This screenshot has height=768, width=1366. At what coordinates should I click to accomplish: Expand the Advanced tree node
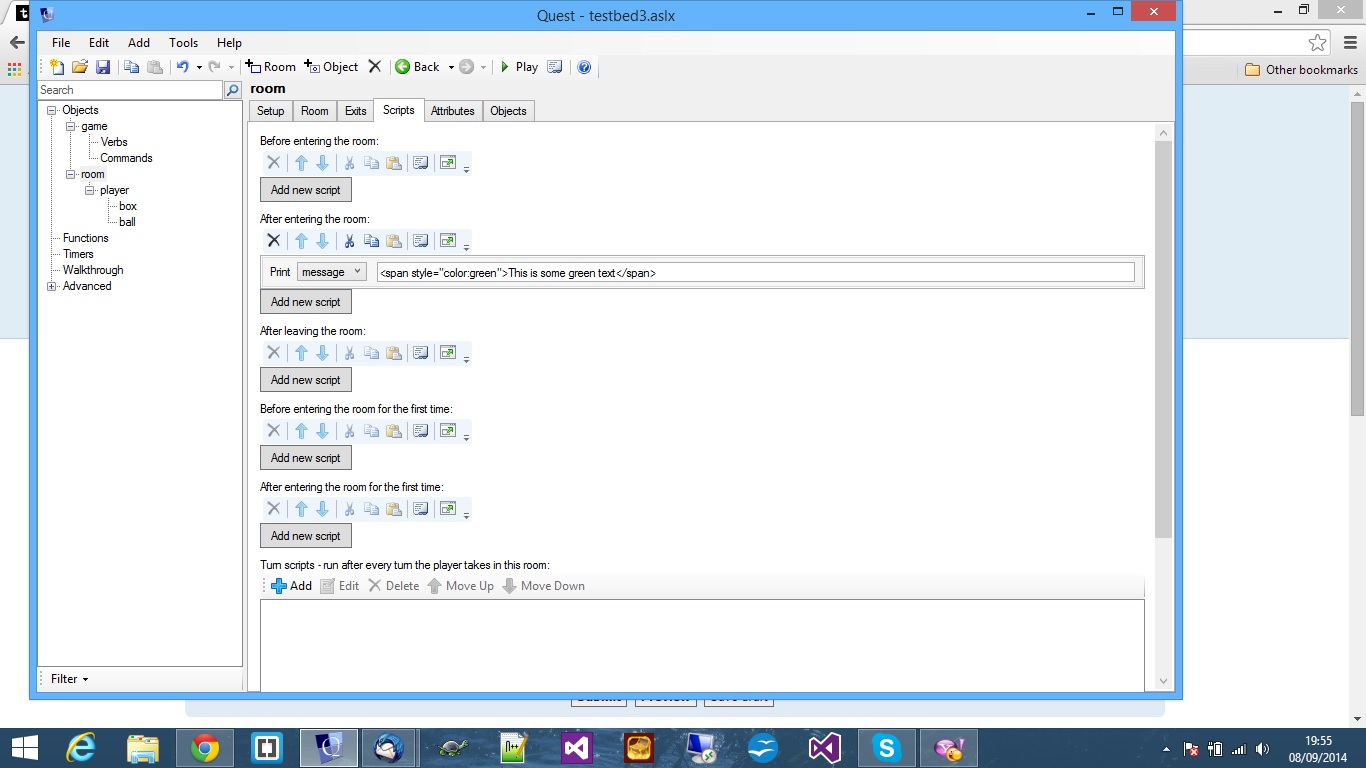coord(51,286)
